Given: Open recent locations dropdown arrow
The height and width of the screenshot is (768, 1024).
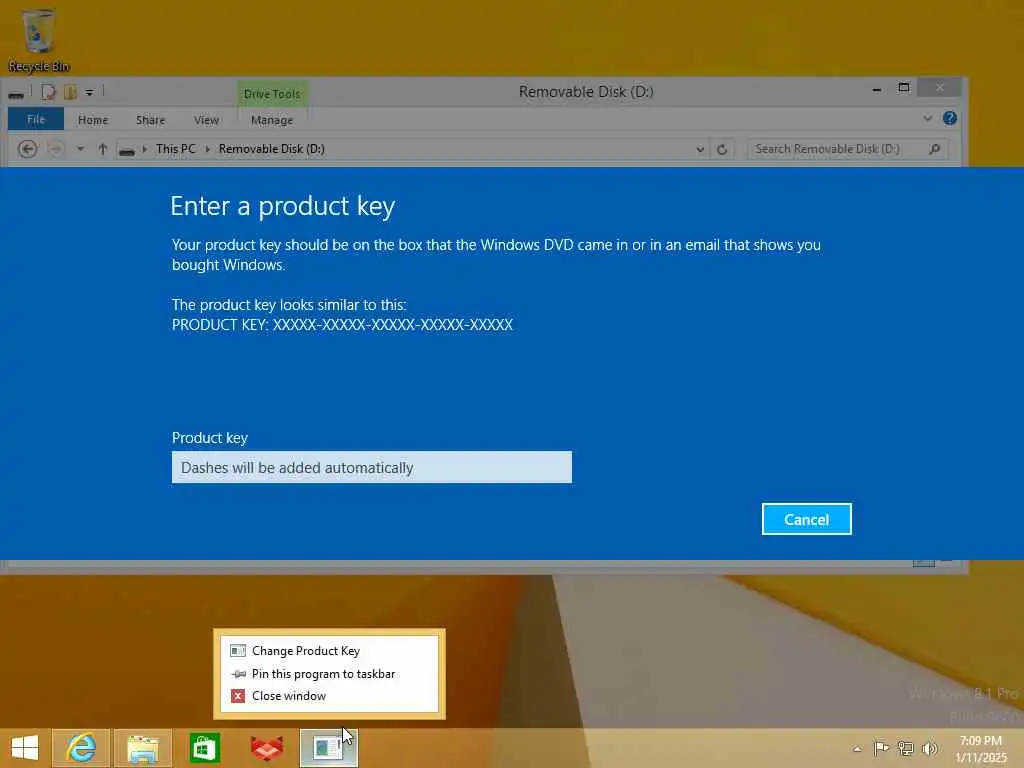Looking at the screenshot, I should [x=80, y=149].
